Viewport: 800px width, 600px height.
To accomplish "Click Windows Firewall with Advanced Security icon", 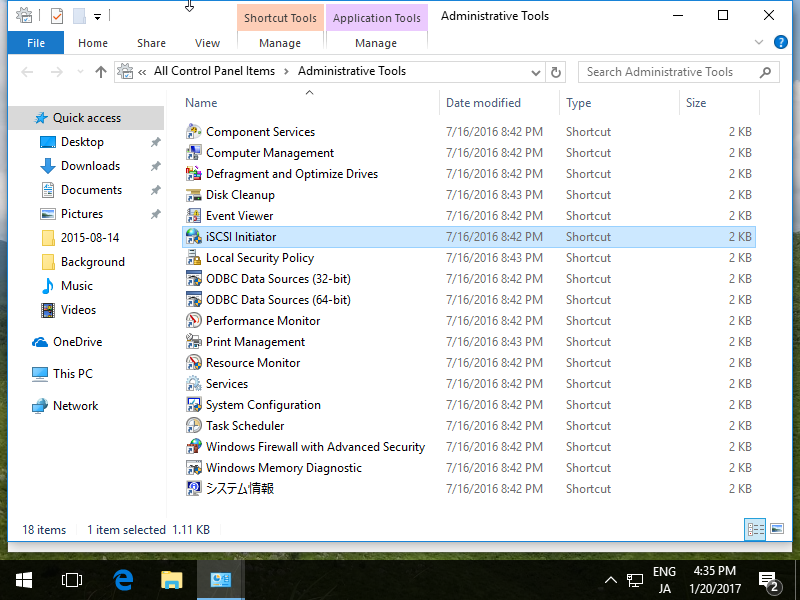I will (x=193, y=446).
